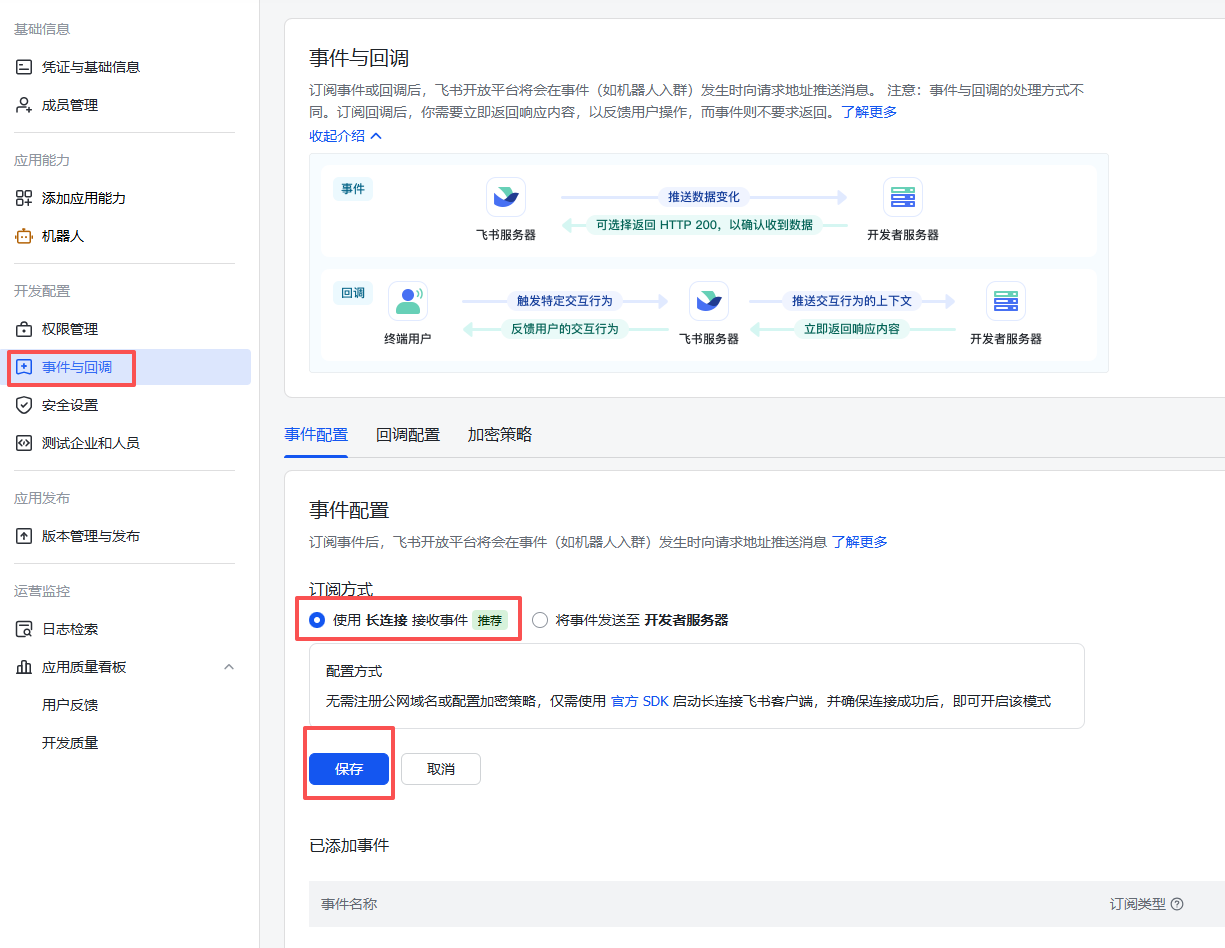1225x948 pixels.
Task: Navigate to 测试企业和人员
Action: [92, 442]
